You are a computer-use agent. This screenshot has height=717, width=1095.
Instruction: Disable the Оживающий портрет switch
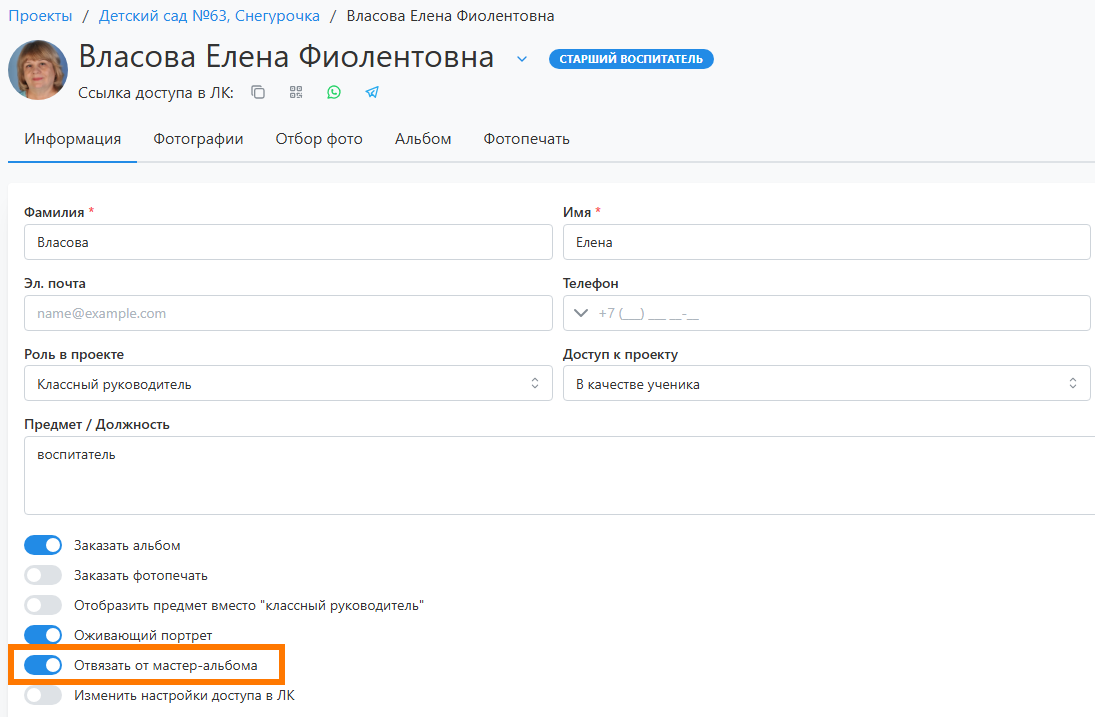point(43,635)
